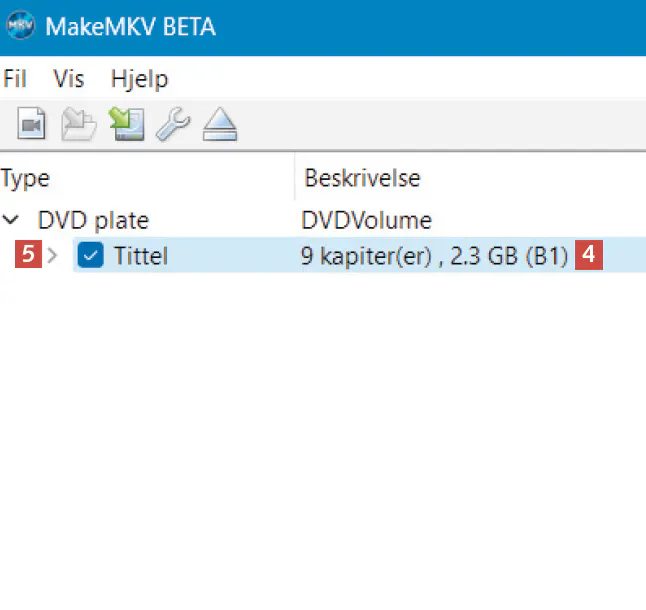
Task: Click the Open disc folder toolbar icon
Action: tap(79, 124)
